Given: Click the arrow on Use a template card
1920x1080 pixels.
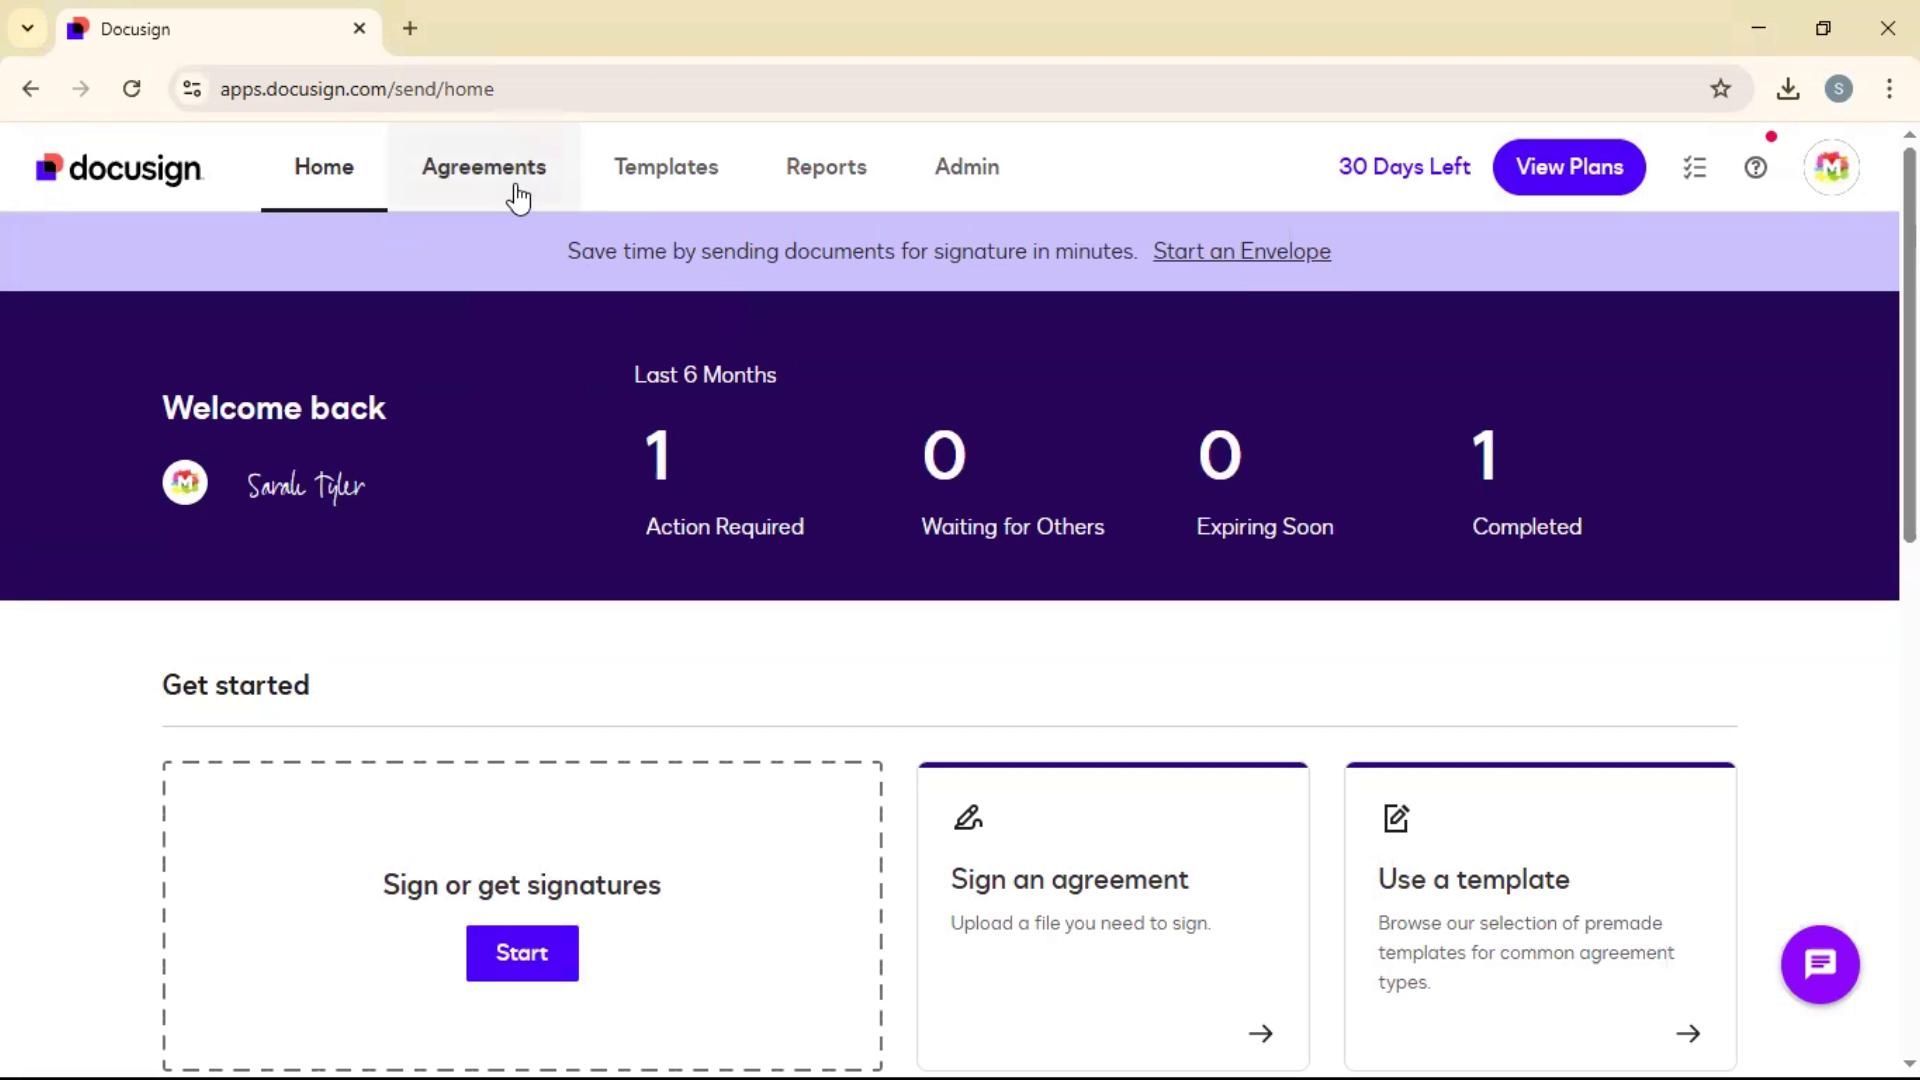Looking at the screenshot, I should tap(1687, 1033).
